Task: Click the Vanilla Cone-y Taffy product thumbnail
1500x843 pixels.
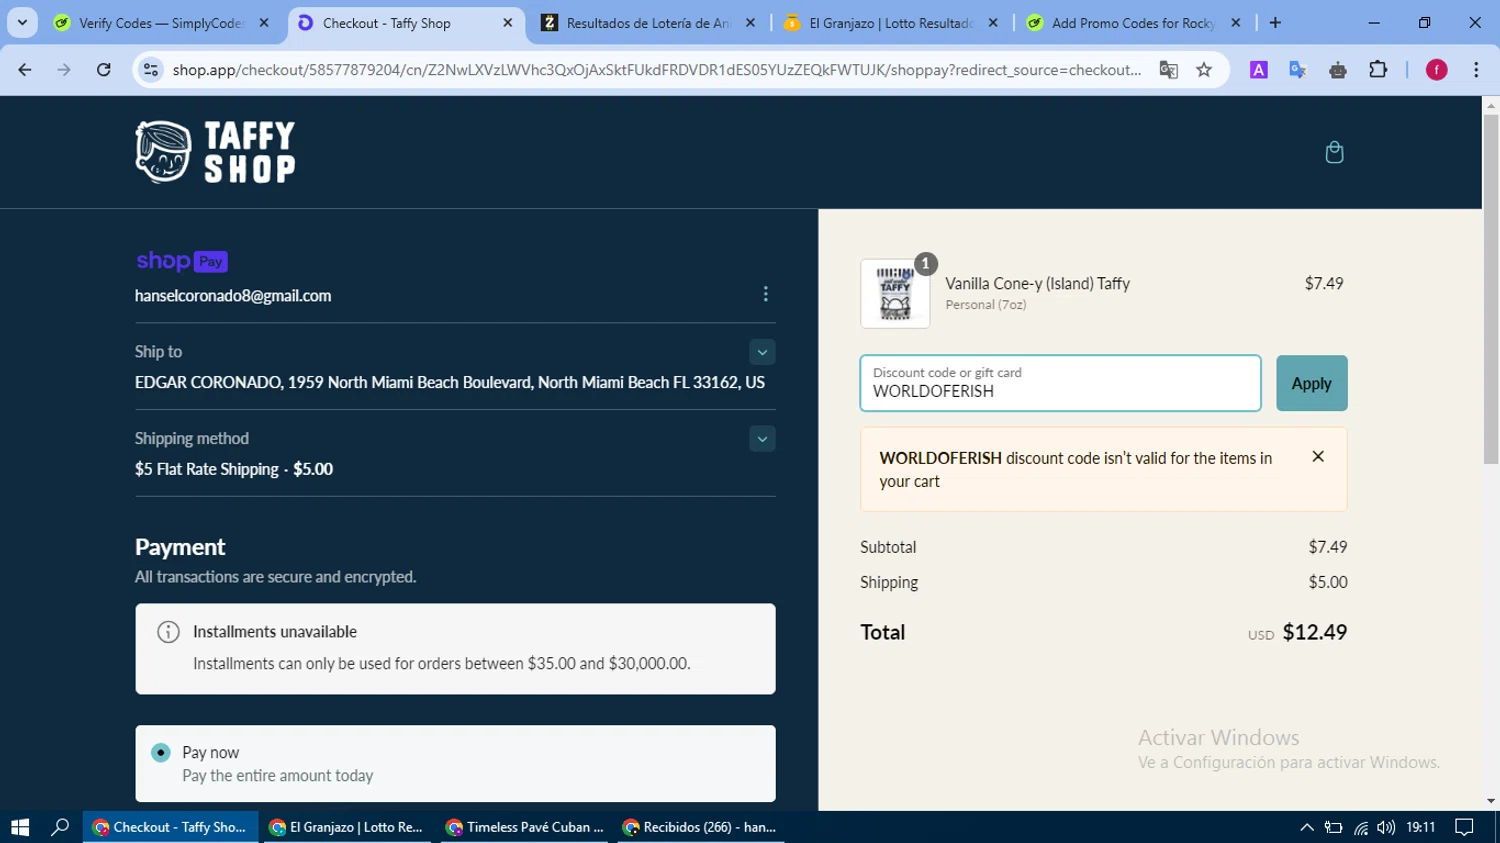Action: pyautogui.click(x=895, y=294)
